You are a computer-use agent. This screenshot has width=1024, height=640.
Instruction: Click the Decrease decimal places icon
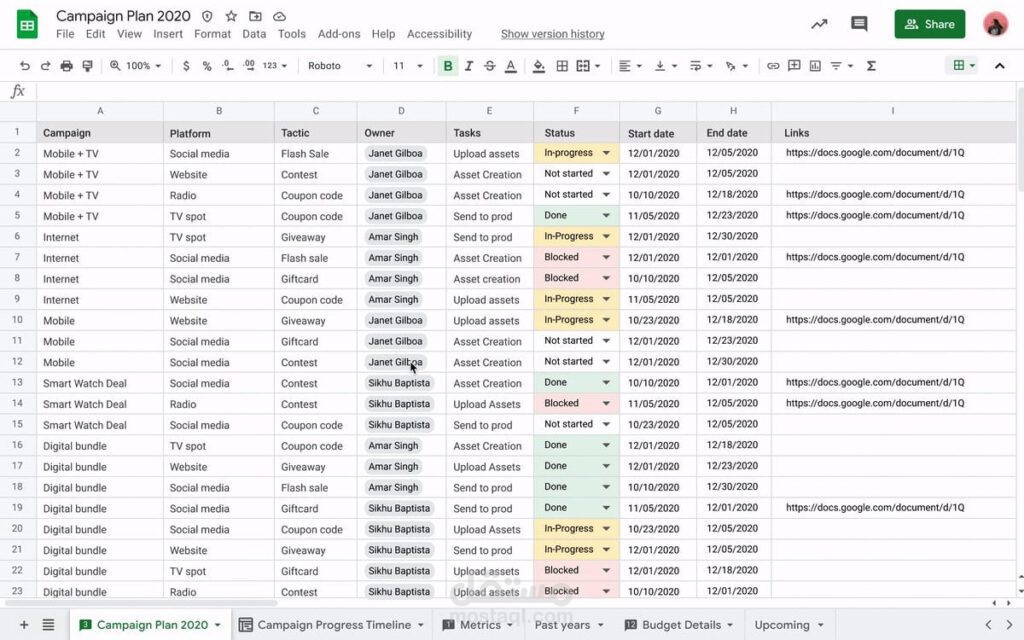click(x=227, y=66)
